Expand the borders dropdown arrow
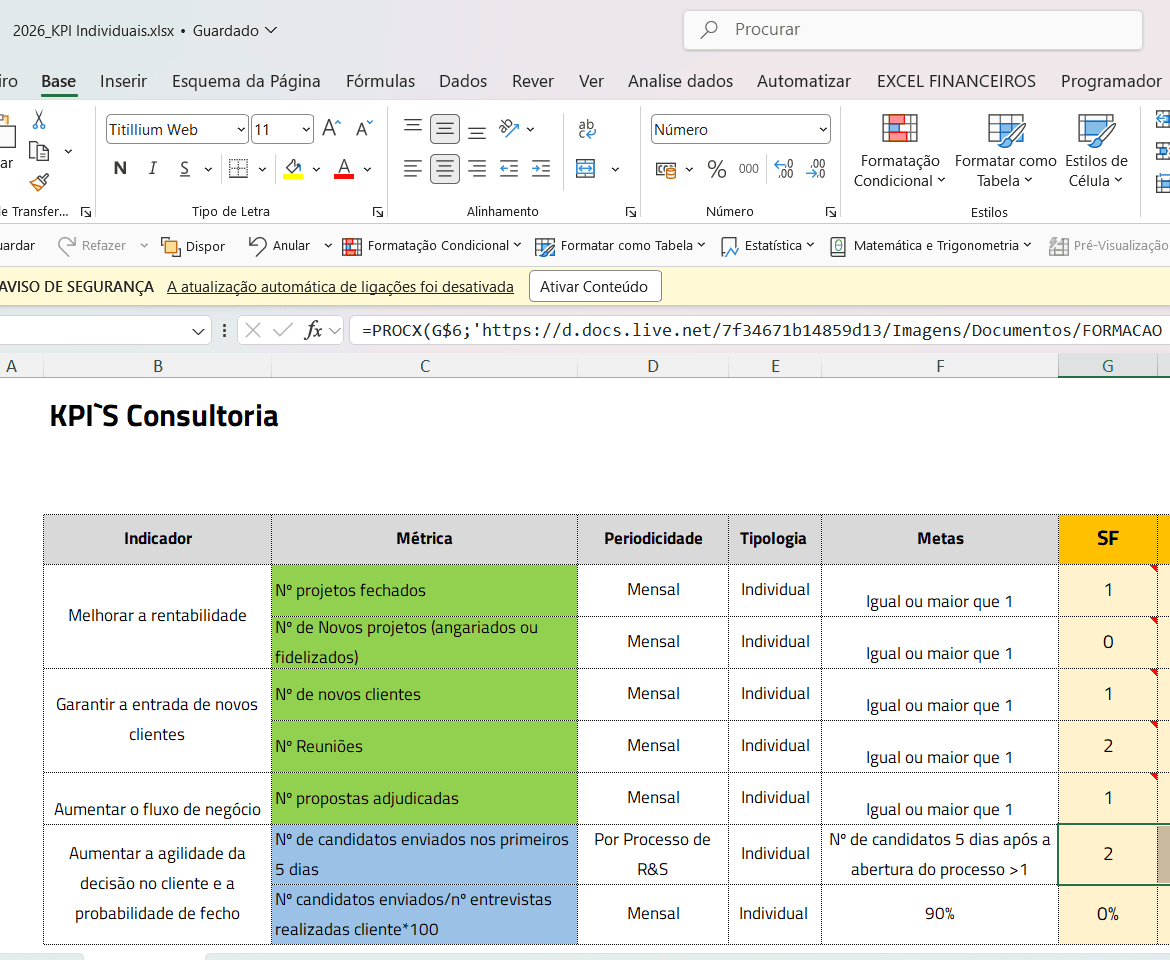The width and height of the screenshot is (1170, 960). (262, 169)
